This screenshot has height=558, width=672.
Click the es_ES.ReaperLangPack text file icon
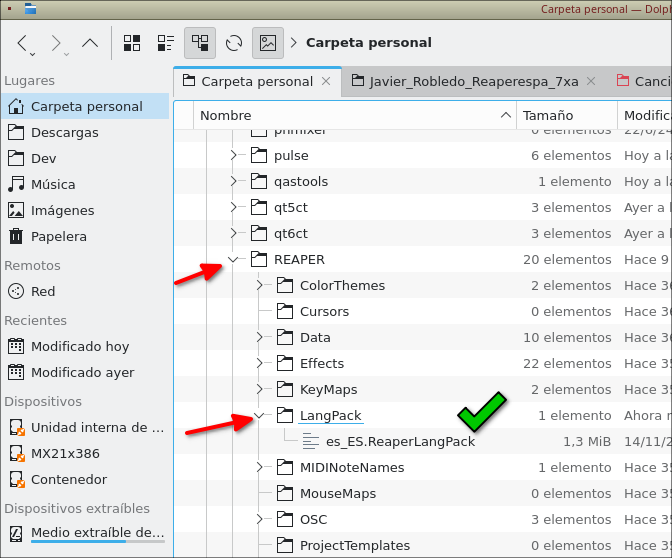click(x=311, y=441)
